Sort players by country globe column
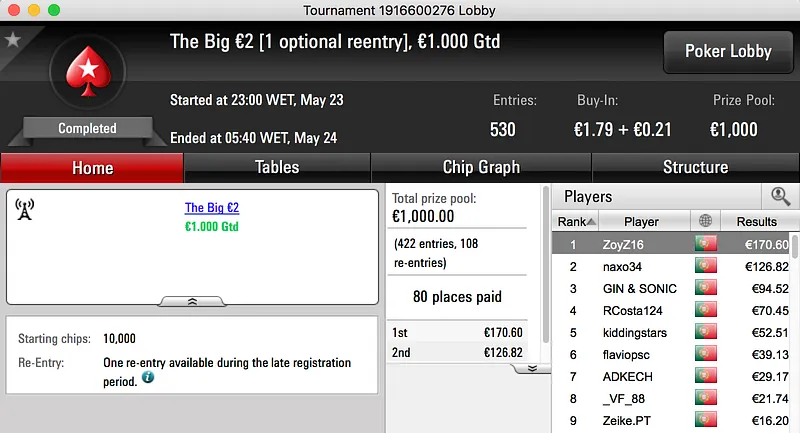 coord(707,221)
